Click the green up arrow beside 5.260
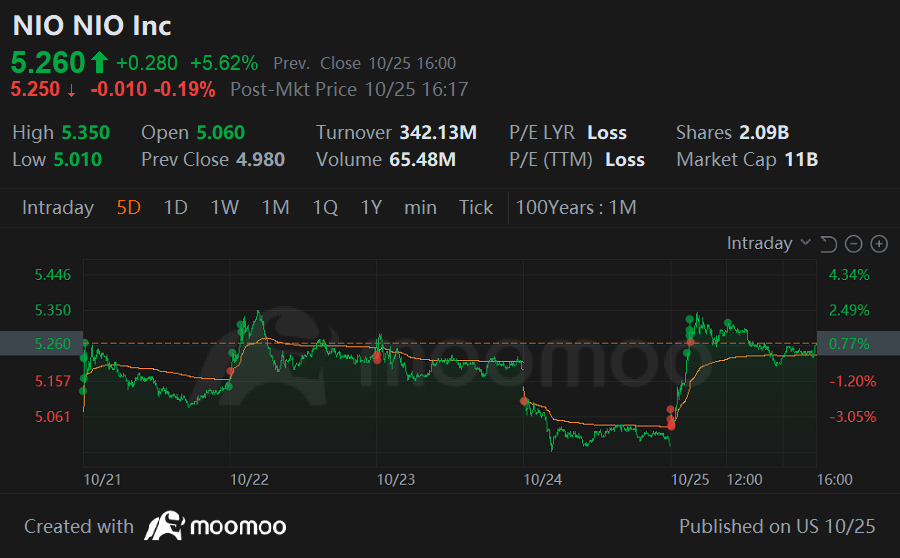The image size is (900, 558). [99, 62]
